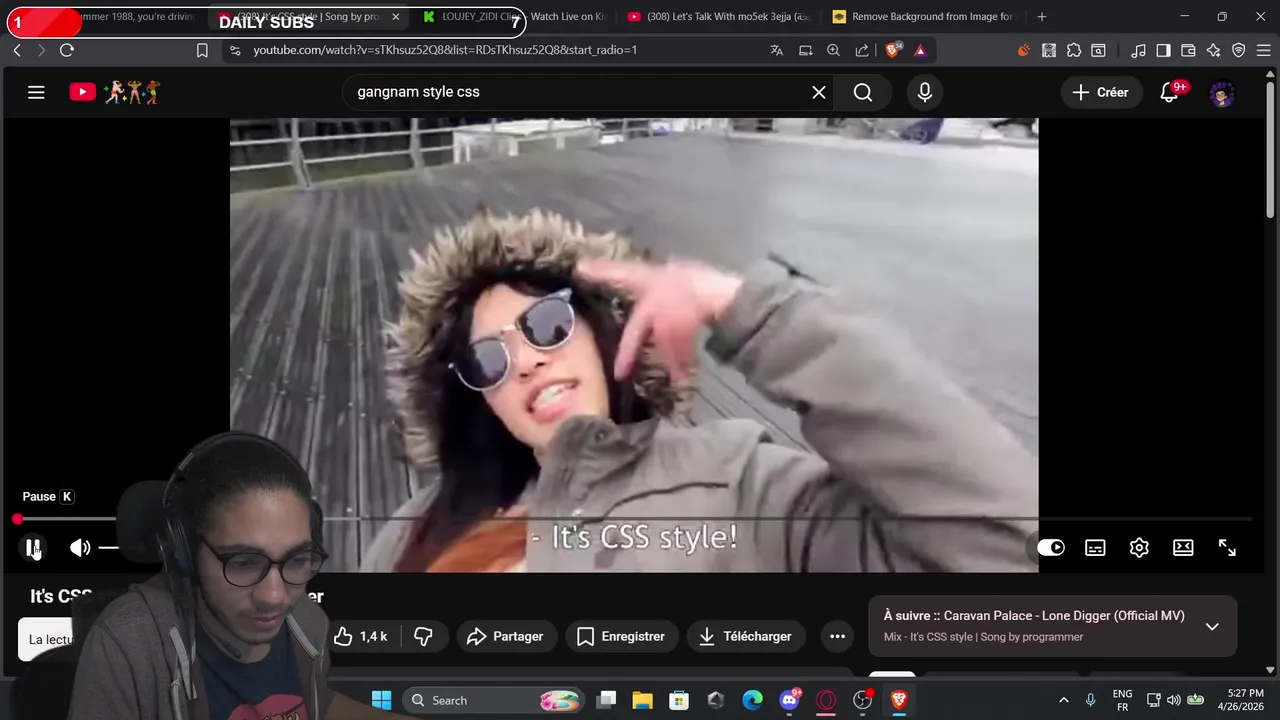Click the browser back arrow
Image resolution: width=1280 pixels, height=720 pixels.
click(17, 50)
